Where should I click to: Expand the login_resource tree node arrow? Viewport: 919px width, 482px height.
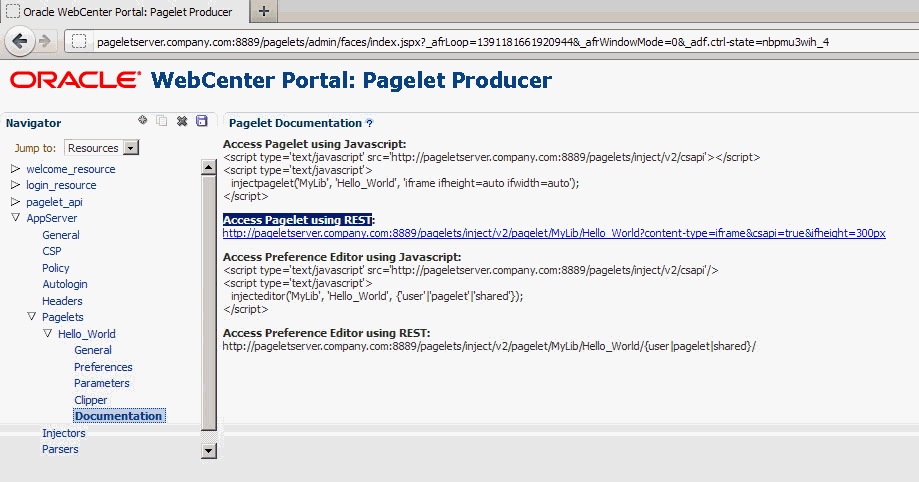tap(15, 185)
